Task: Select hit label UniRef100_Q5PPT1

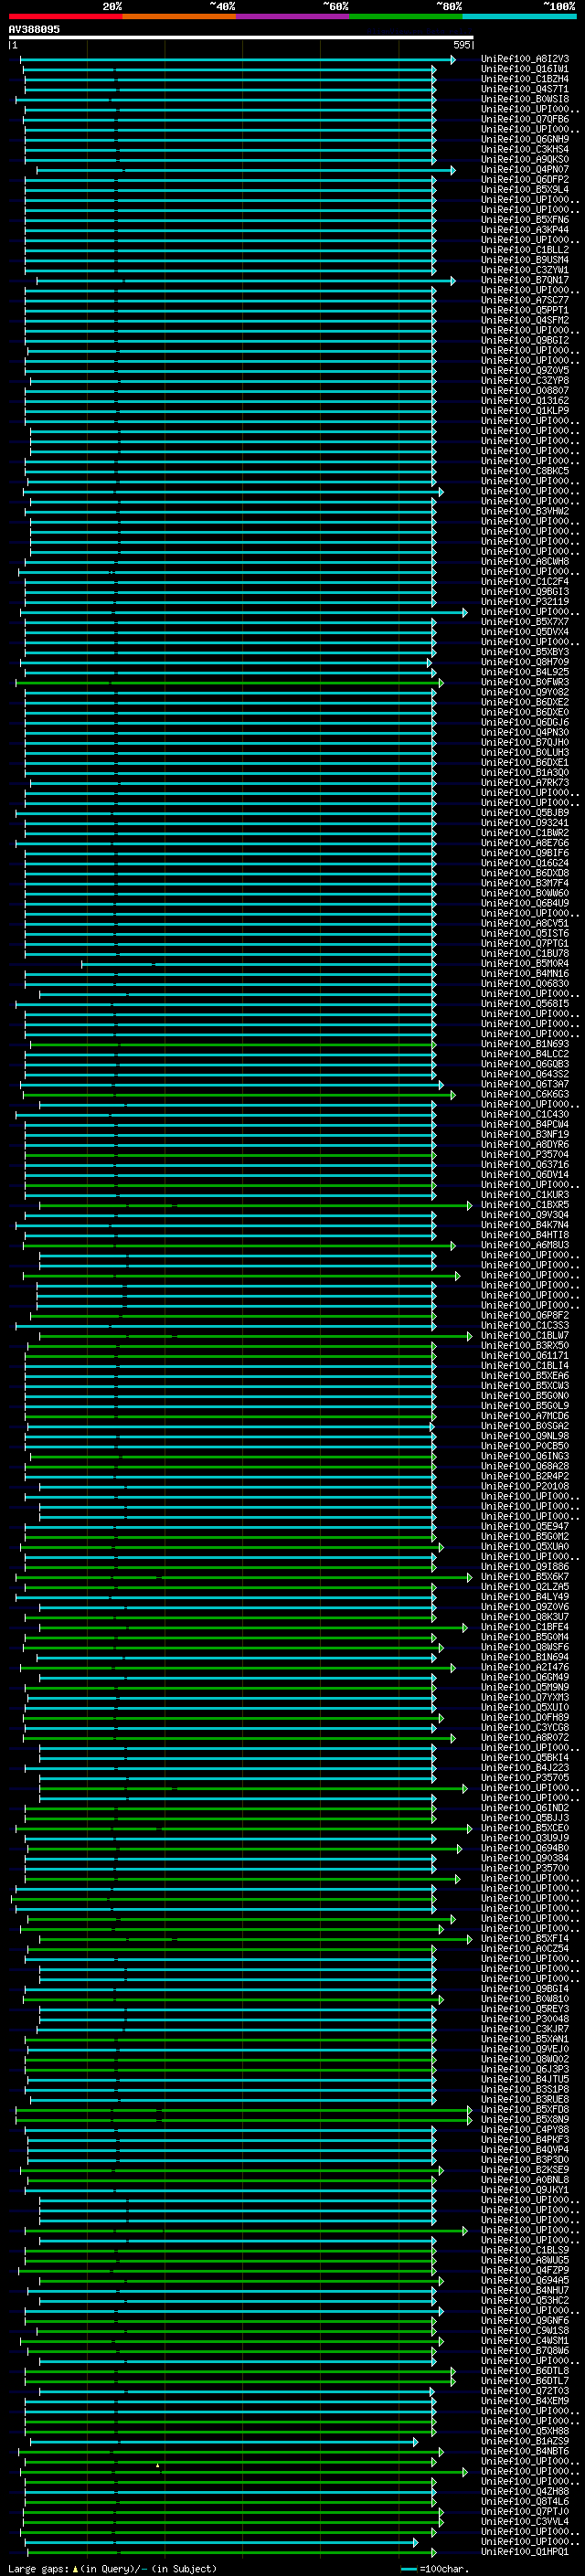Action: pyautogui.click(x=525, y=310)
